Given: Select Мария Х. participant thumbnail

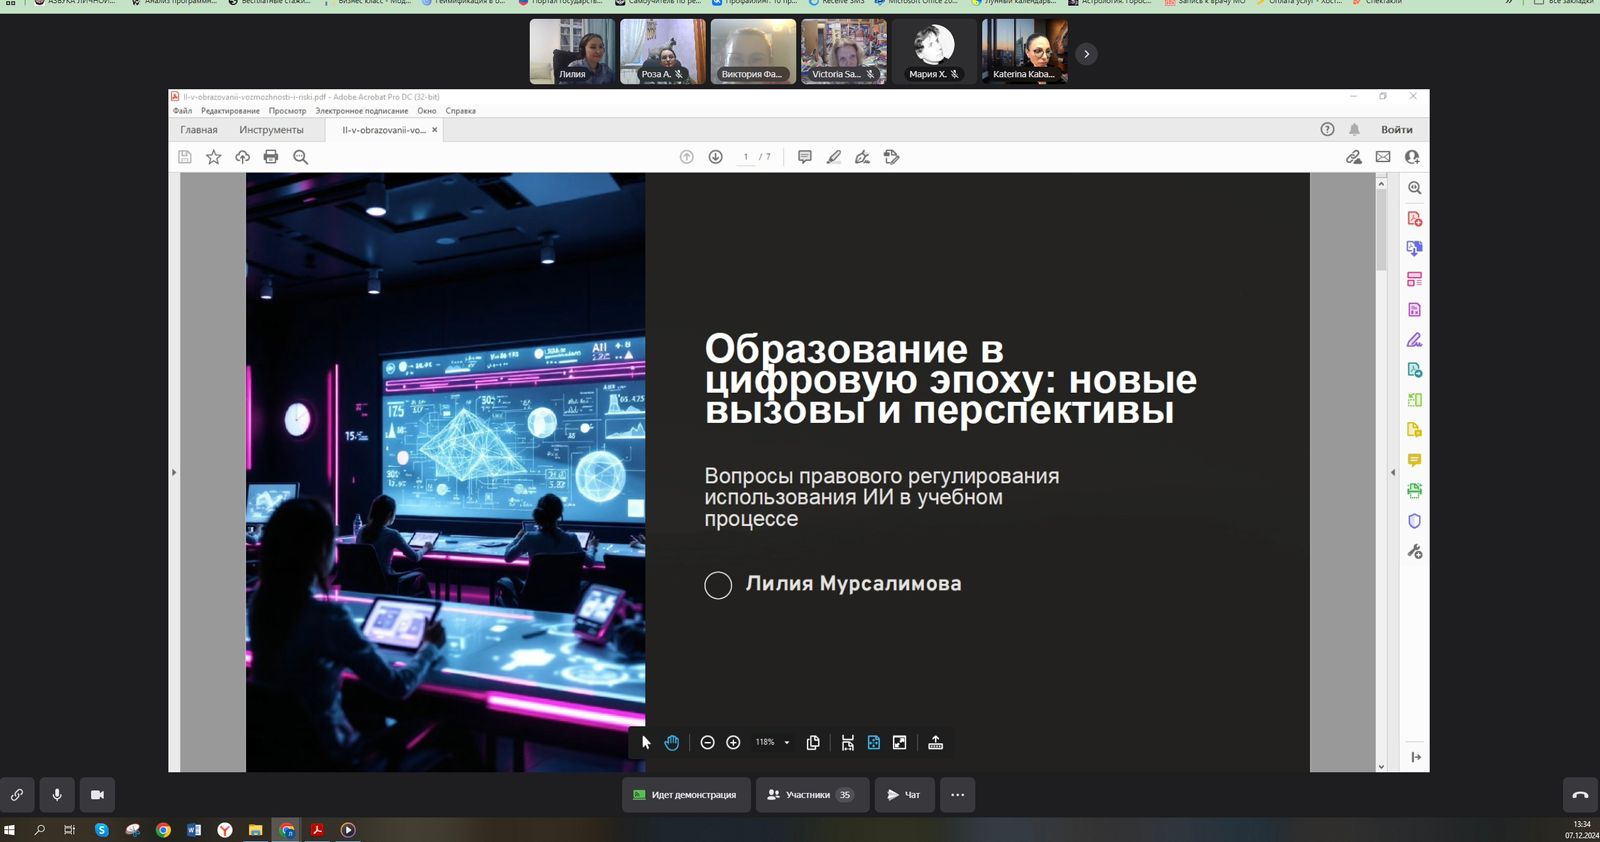Looking at the screenshot, I should 934,51.
